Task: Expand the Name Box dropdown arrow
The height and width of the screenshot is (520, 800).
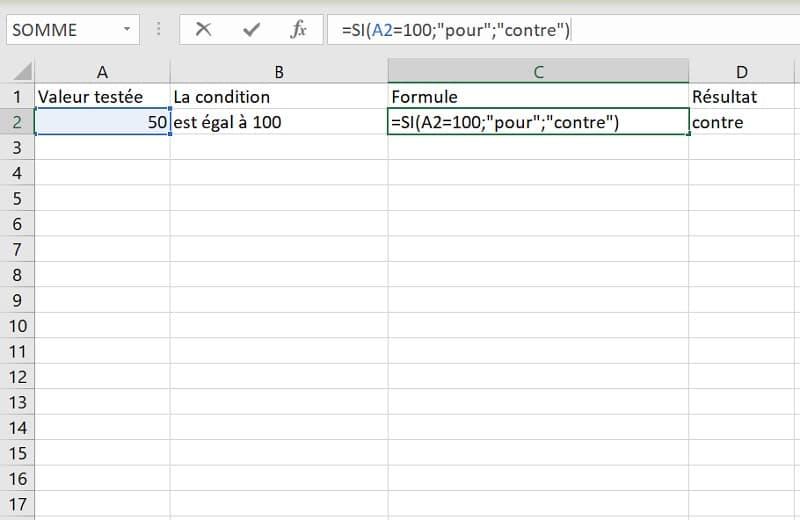Action: click(x=126, y=30)
